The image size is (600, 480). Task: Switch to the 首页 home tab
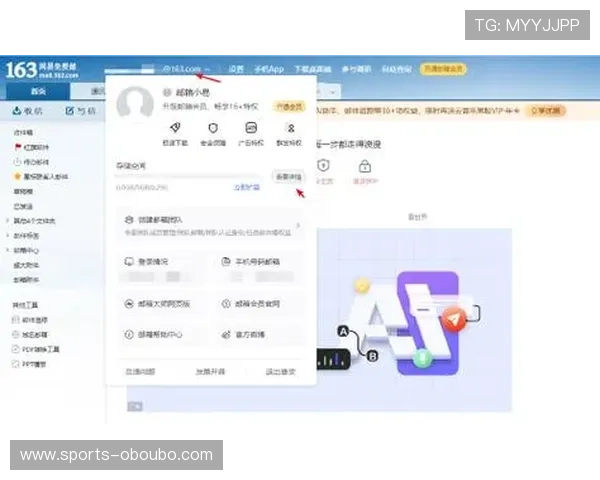pos(38,91)
